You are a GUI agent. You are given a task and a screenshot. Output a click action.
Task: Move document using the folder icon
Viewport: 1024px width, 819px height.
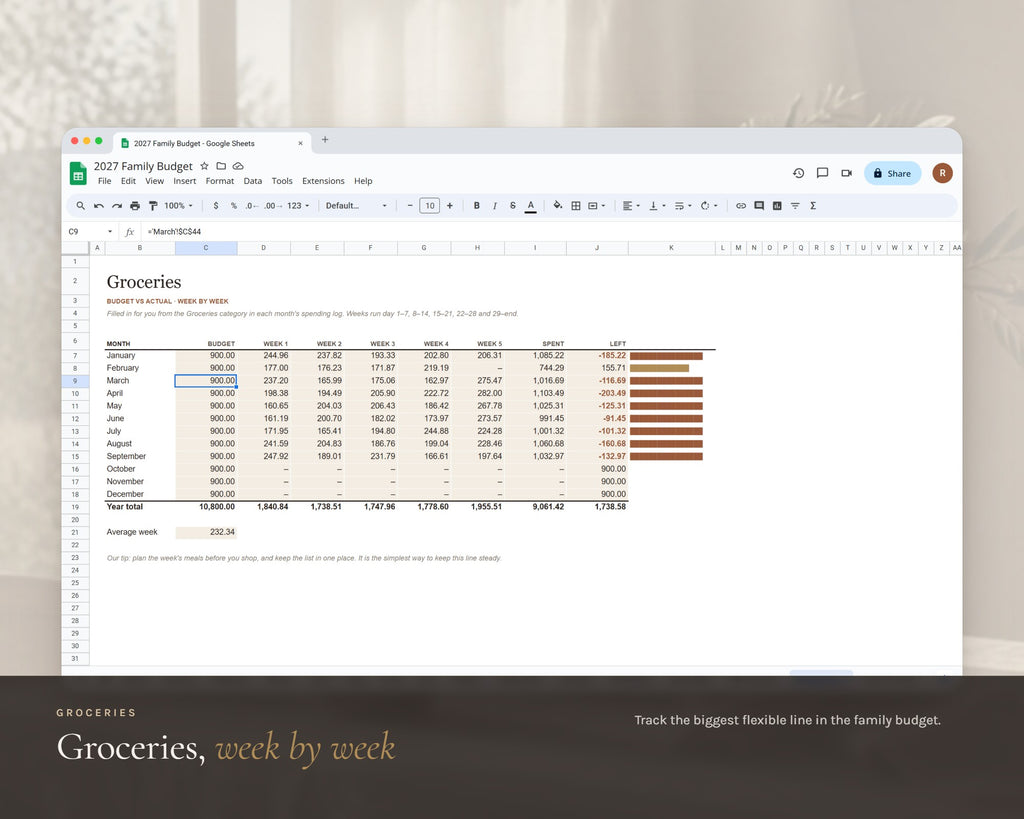pos(221,166)
